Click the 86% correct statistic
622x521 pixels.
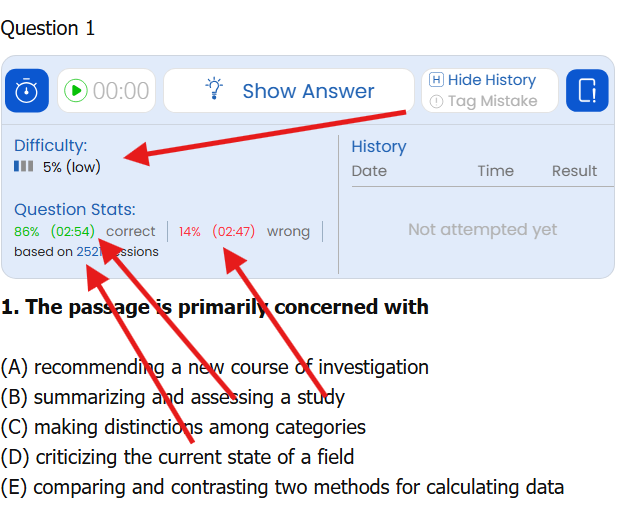[27, 231]
